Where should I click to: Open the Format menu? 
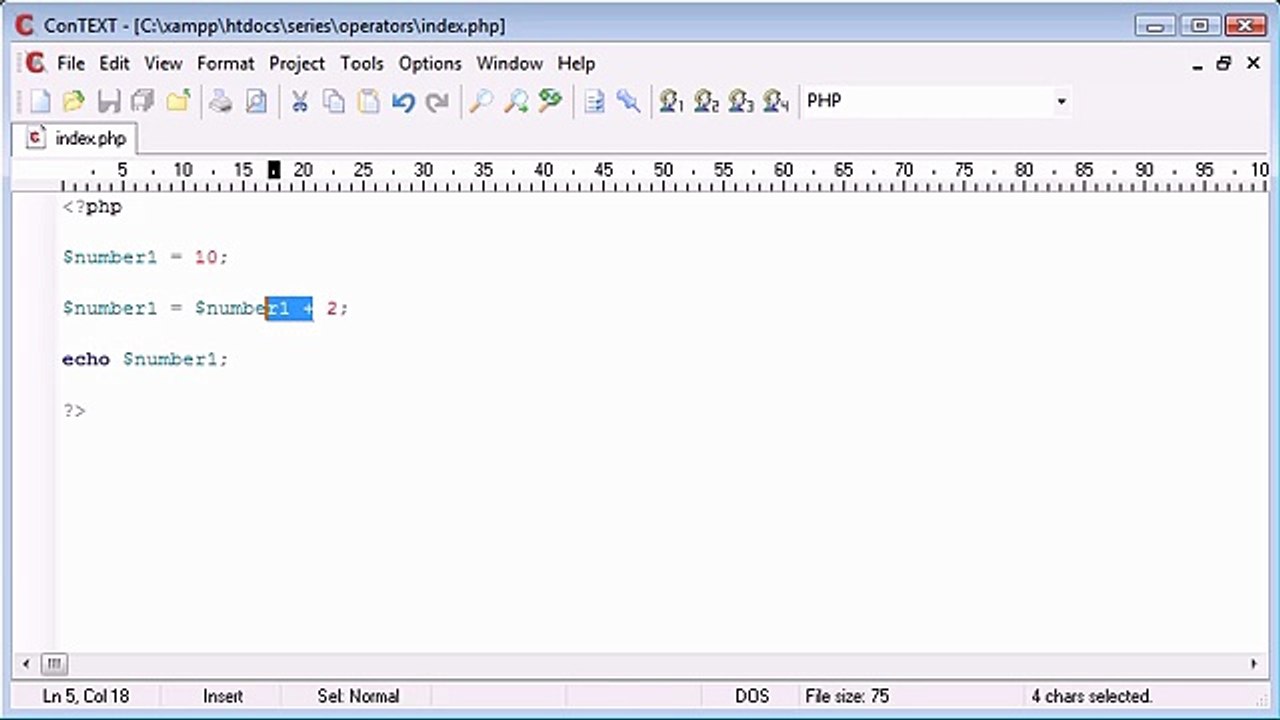[226, 63]
